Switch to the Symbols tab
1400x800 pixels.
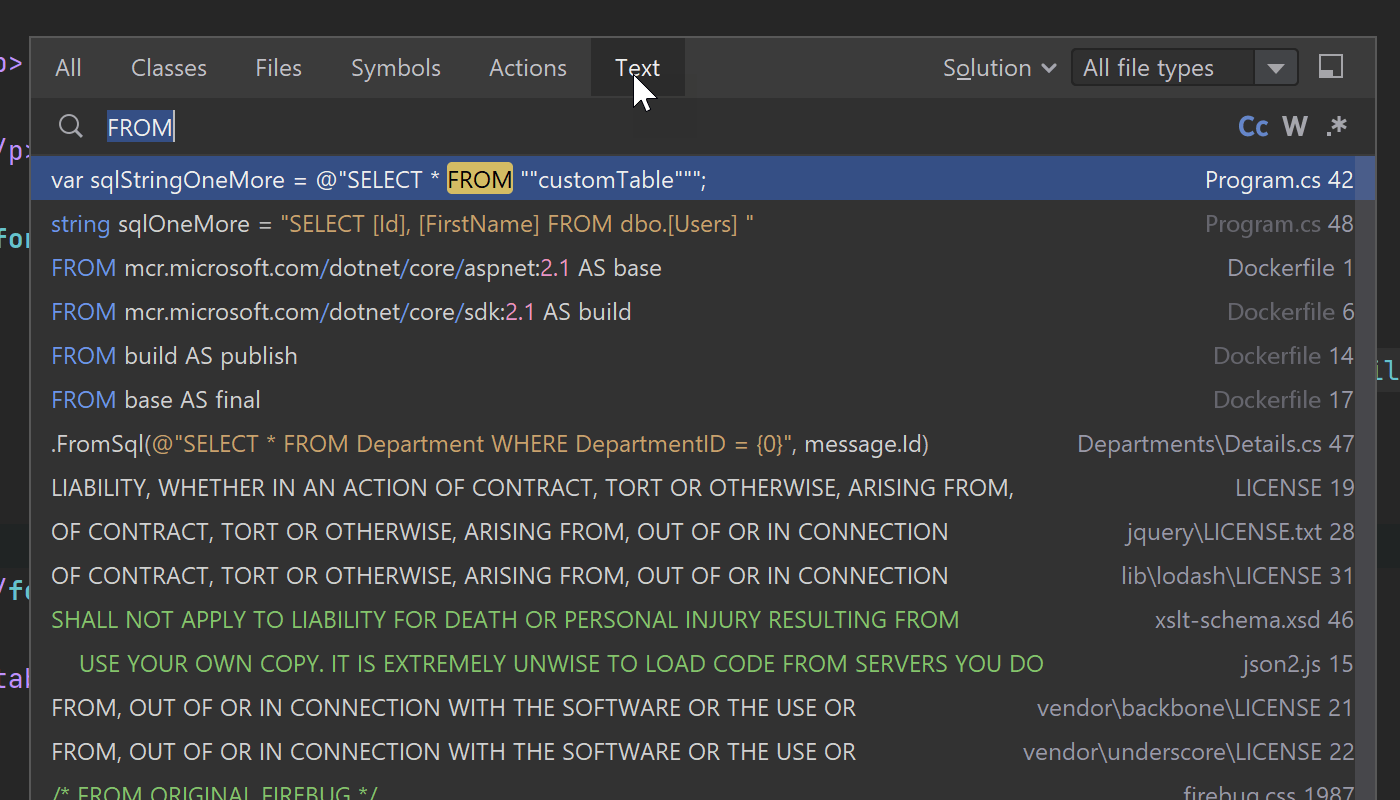395,68
